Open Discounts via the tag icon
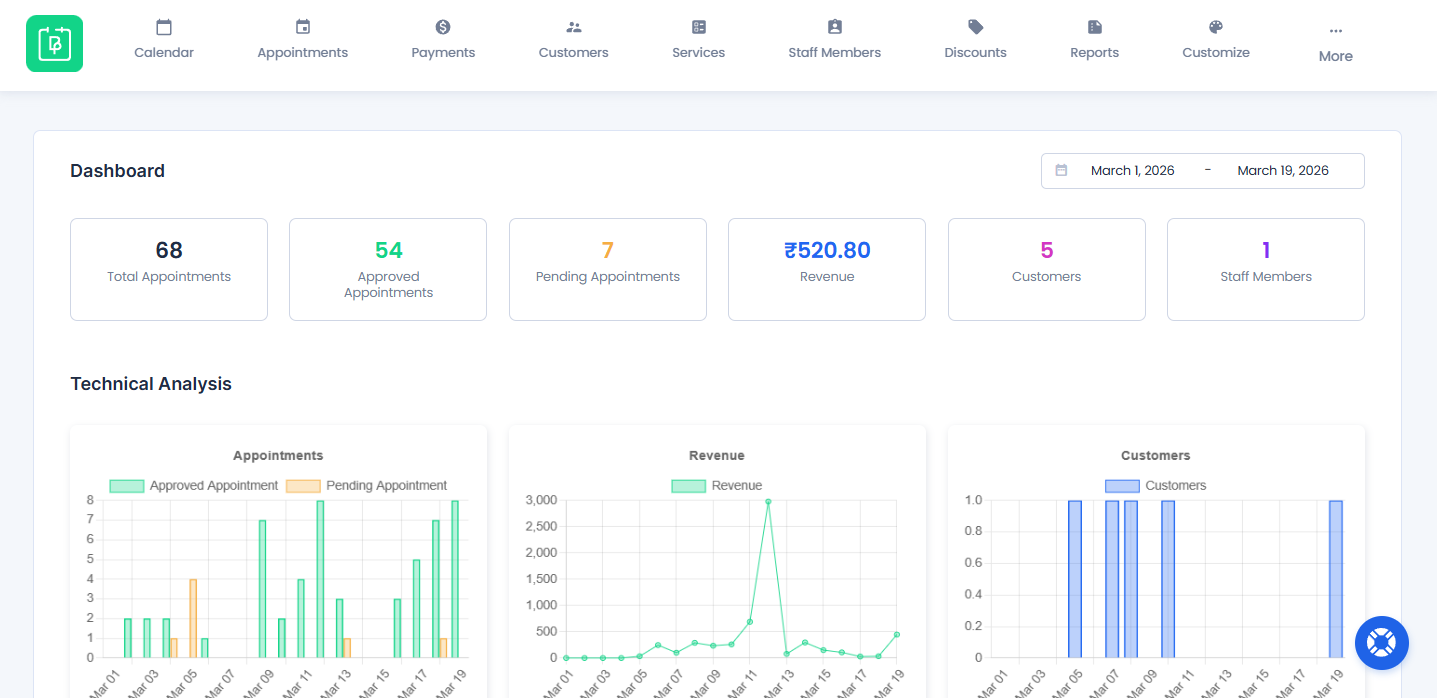 [x=975, y=27]
